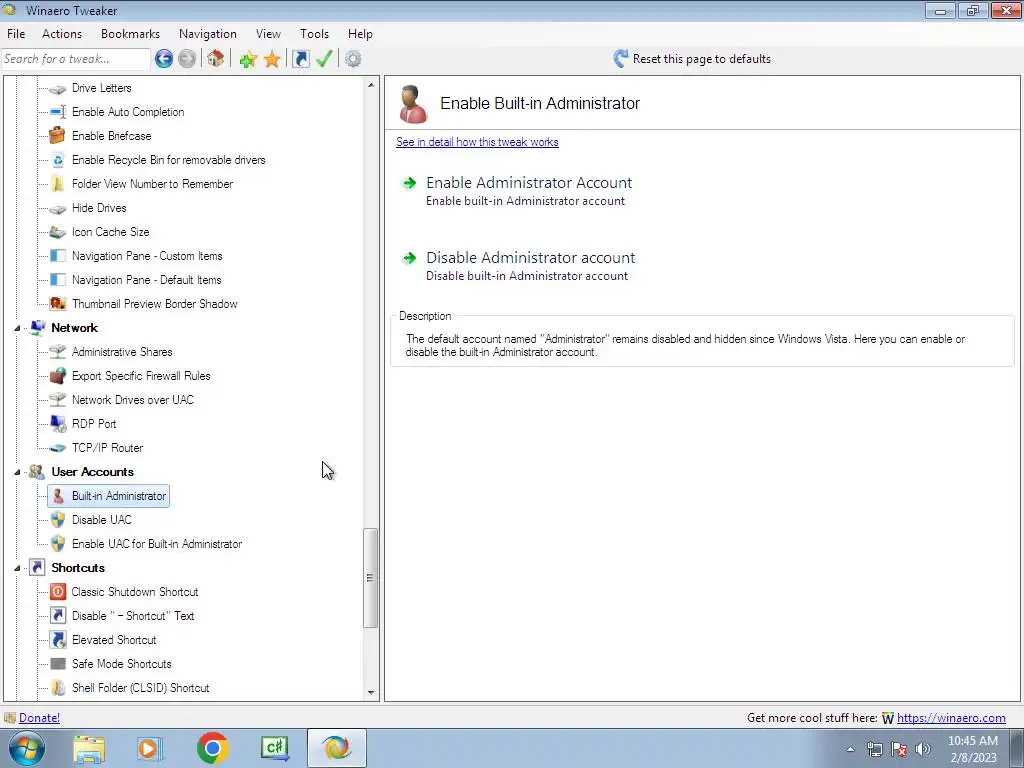Click the Search for a tweak field
This screenshot has width=1024, height=768.
pyautogui.click(x=76, y=59)
